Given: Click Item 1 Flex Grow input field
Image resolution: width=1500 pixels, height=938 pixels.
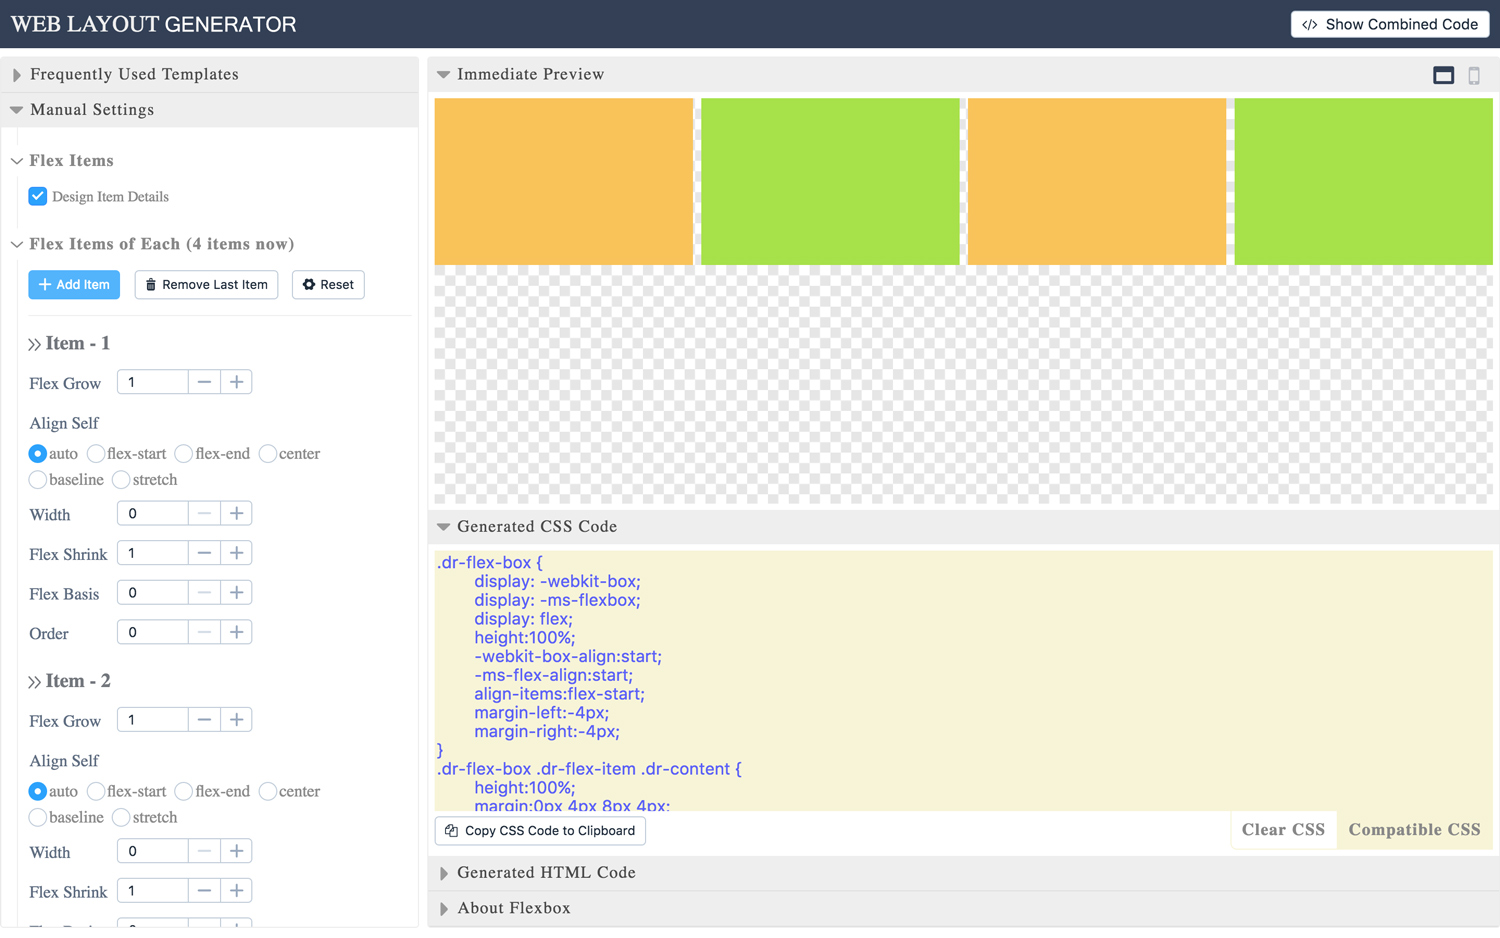Looking at the screenshot, I should click(x=153, y=382).
